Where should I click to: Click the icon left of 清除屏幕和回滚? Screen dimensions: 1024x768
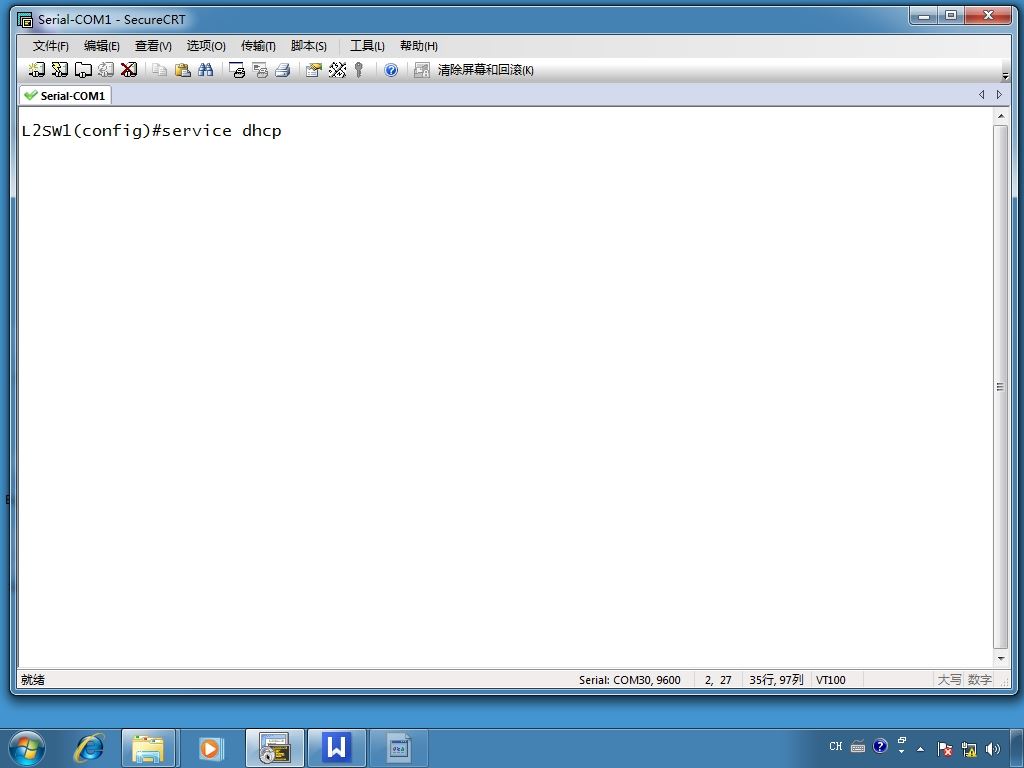(x=422, y=70)
